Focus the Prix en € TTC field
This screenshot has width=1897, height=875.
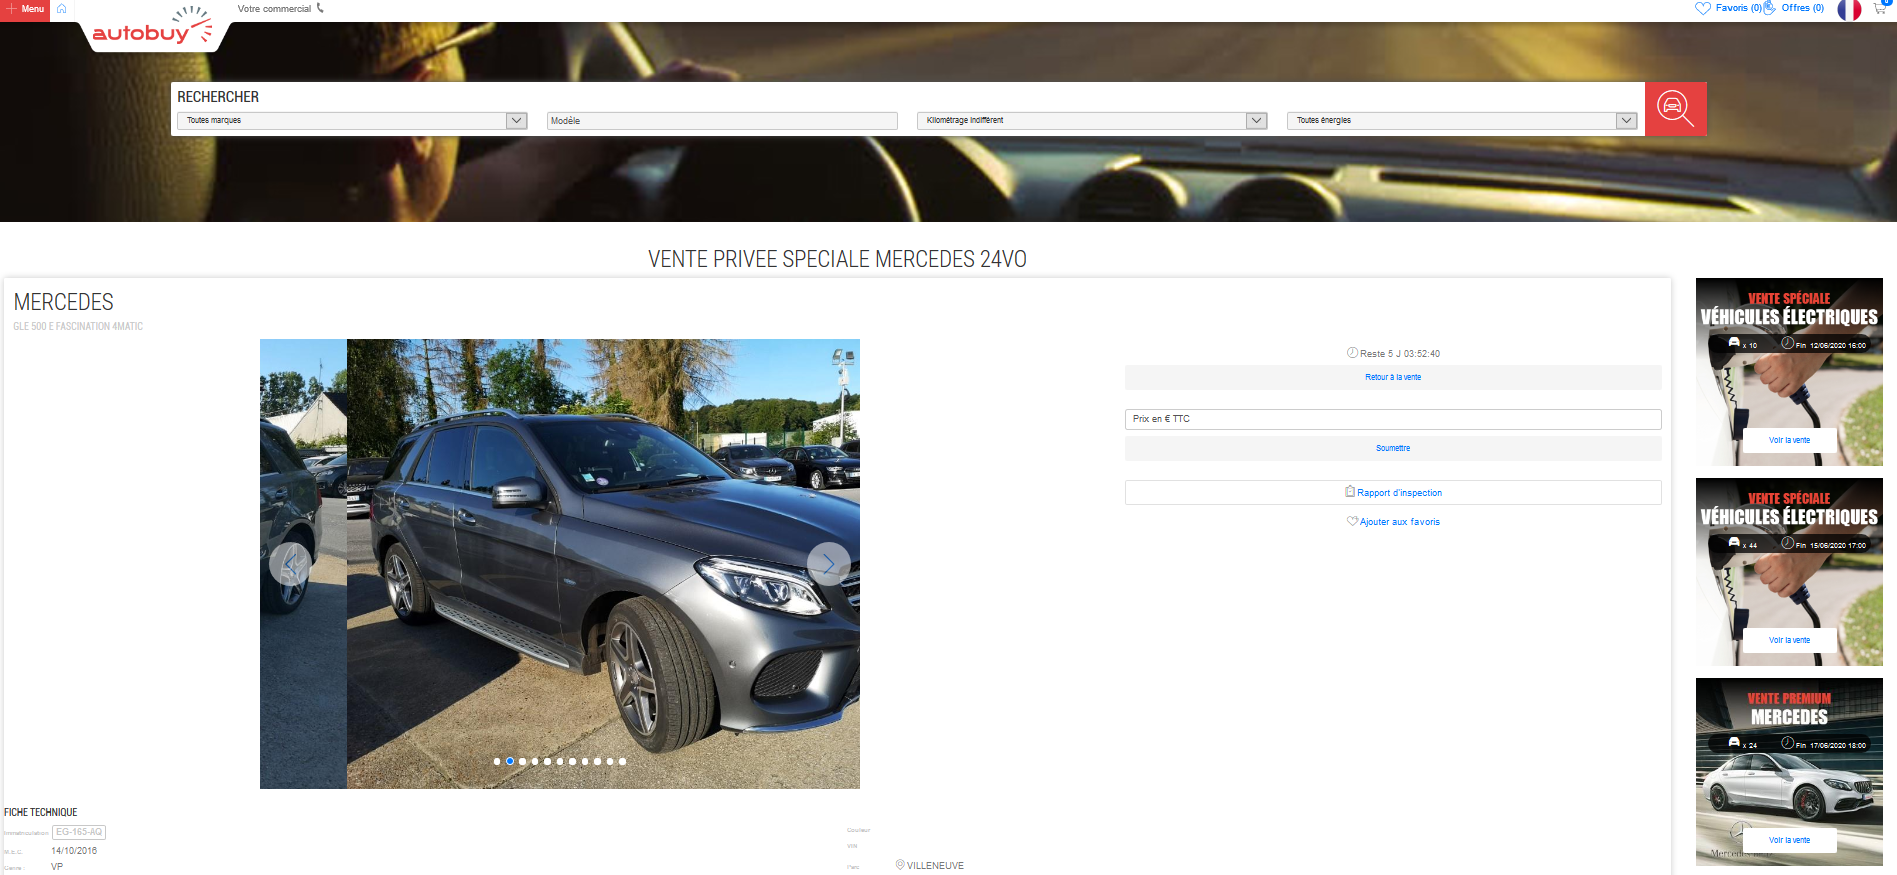(x=1393, y=419)
